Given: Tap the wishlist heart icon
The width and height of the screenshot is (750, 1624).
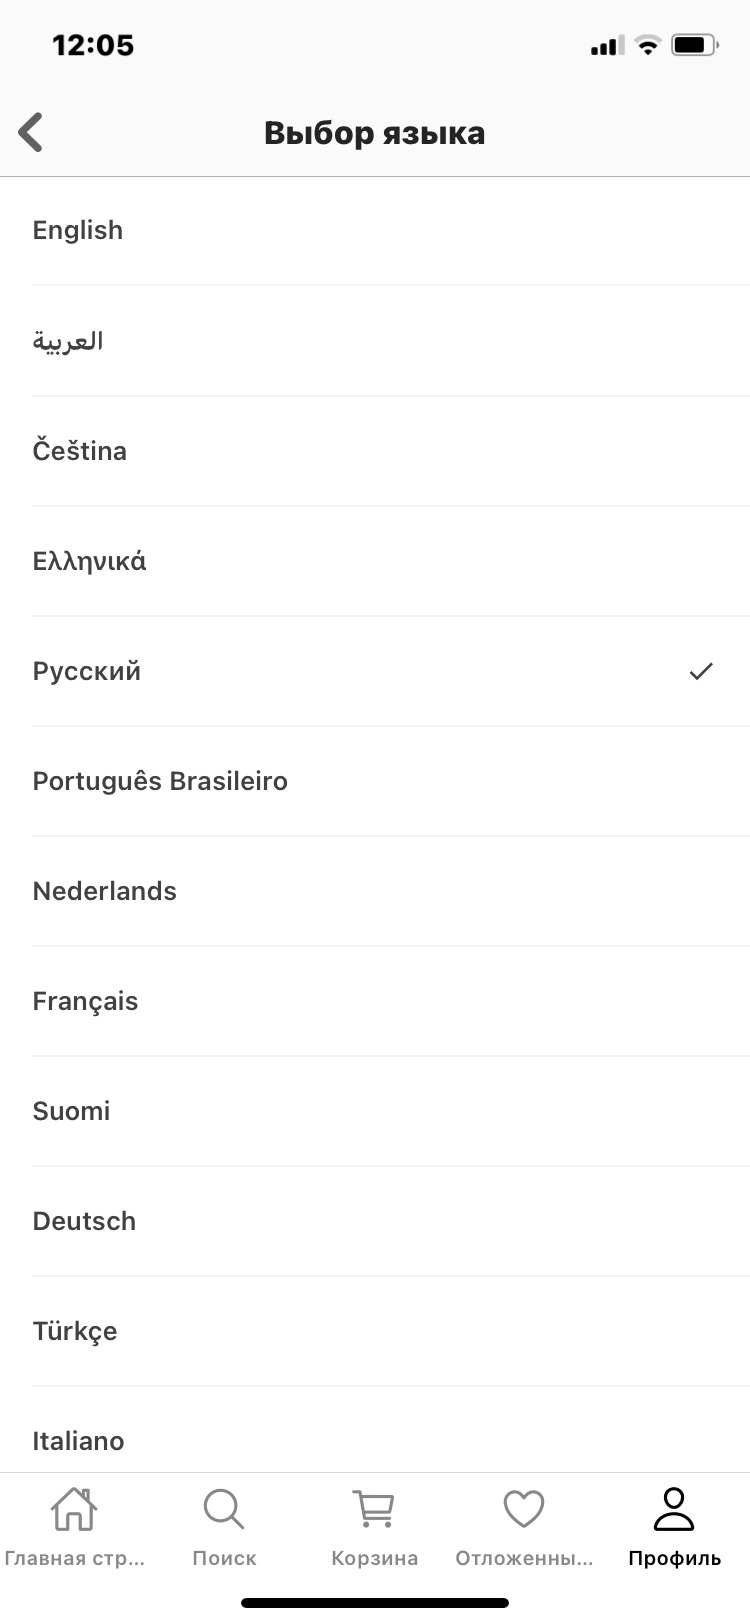Looking at the screenshot, I should coord(523,1509).
